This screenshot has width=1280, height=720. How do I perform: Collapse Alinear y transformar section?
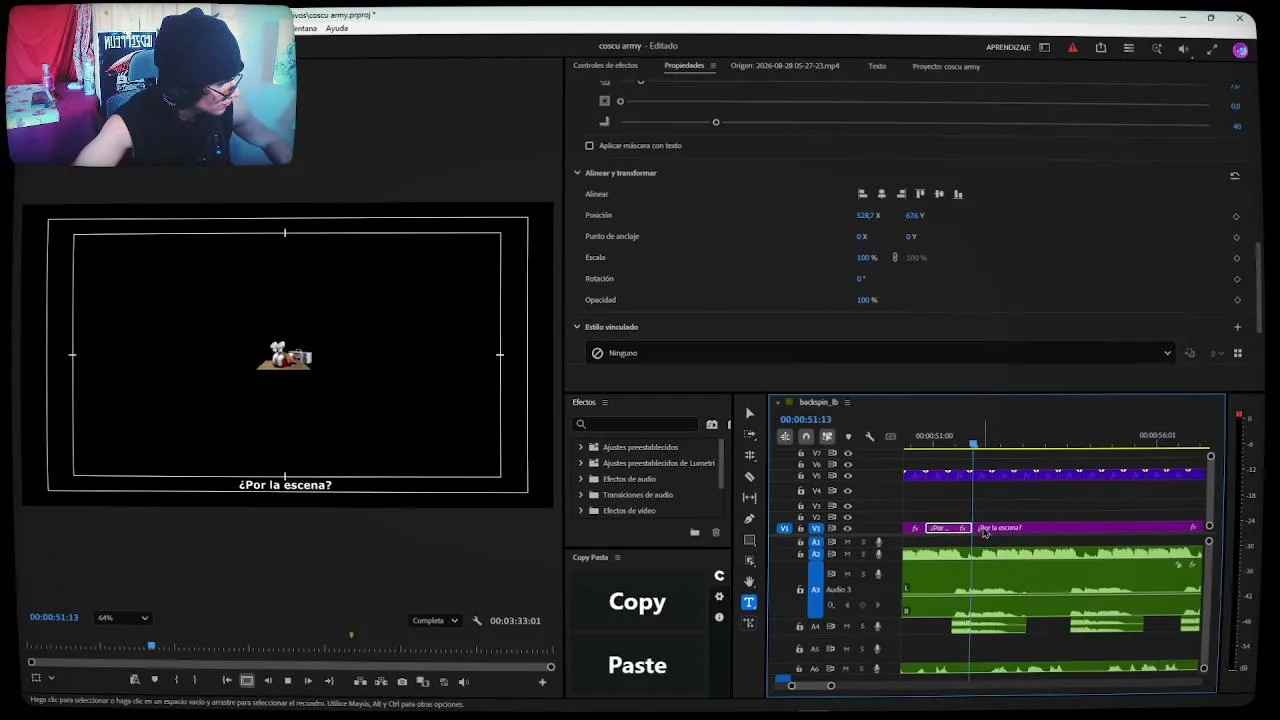577,173
